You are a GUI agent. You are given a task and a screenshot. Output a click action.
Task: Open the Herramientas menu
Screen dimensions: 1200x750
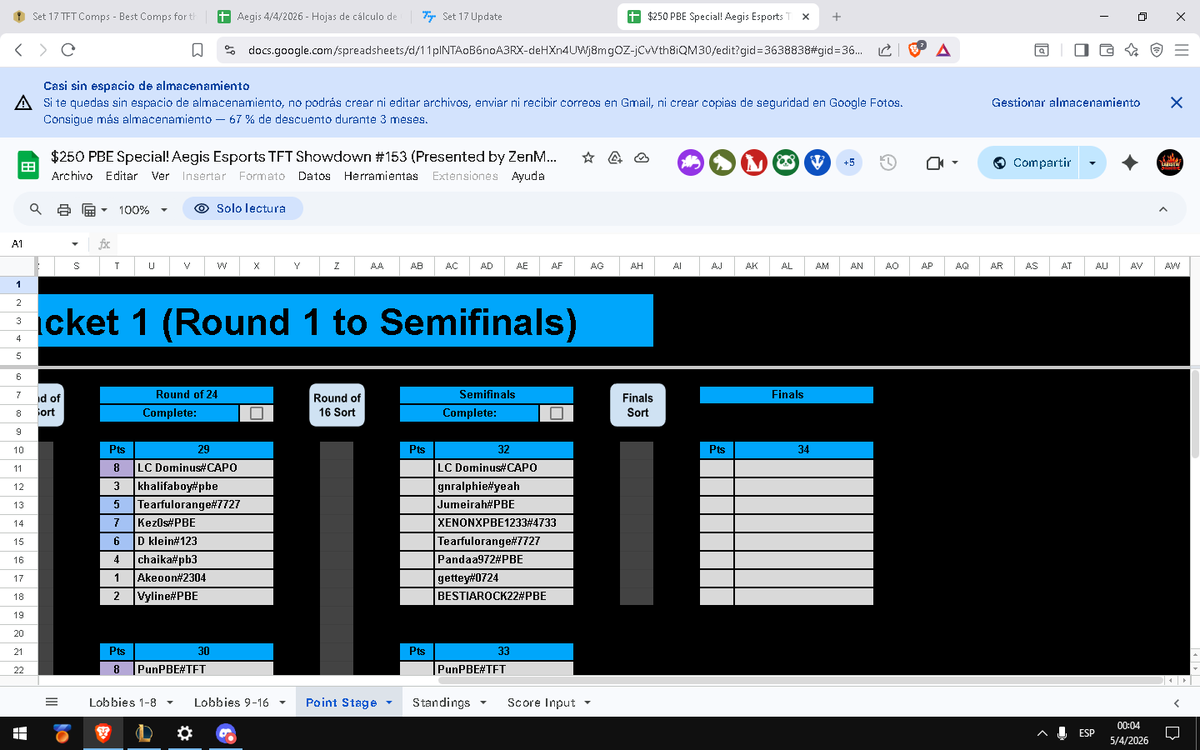point(381,176)
